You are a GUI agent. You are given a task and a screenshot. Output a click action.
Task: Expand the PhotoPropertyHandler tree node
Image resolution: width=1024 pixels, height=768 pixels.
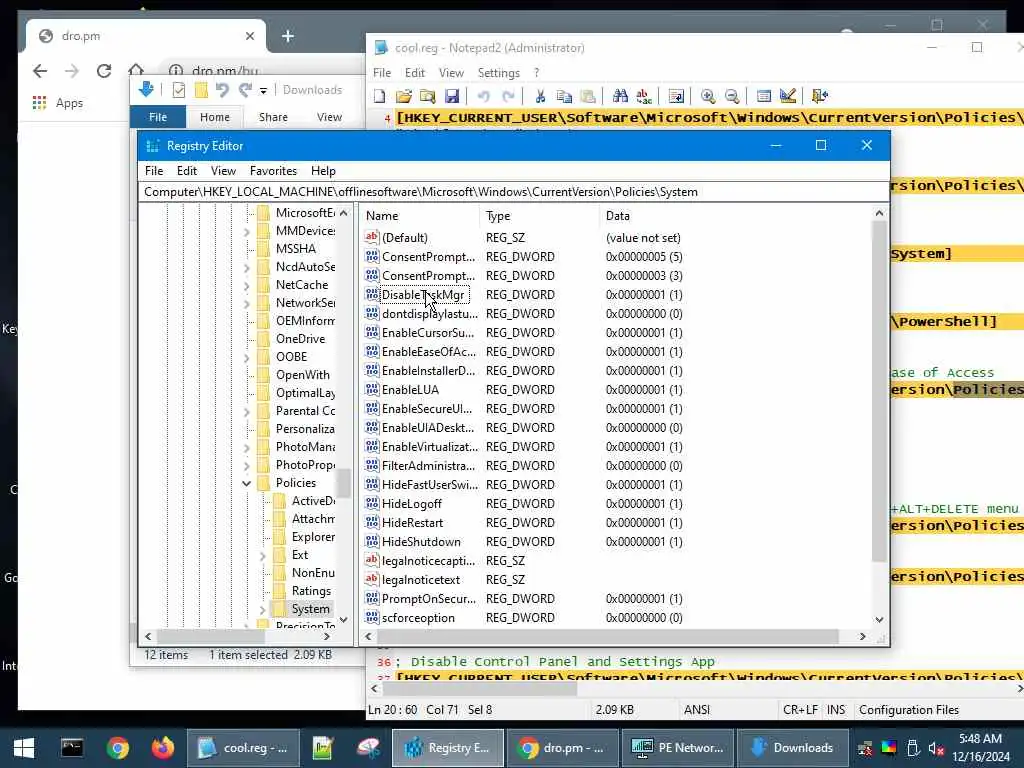[246, 465]
